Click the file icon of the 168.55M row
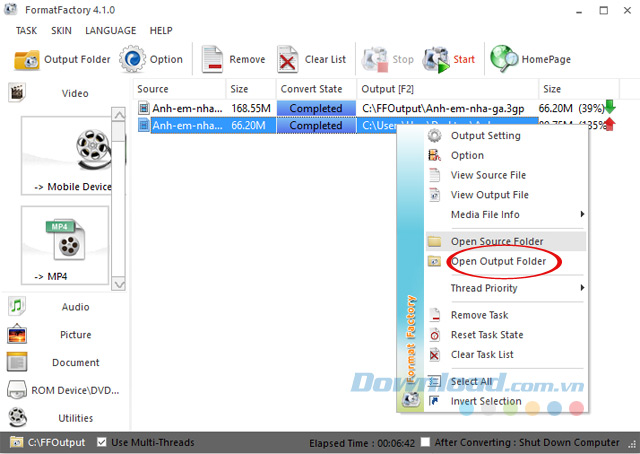Viewport: 640px width, 454px height. [x=144, y=108]
